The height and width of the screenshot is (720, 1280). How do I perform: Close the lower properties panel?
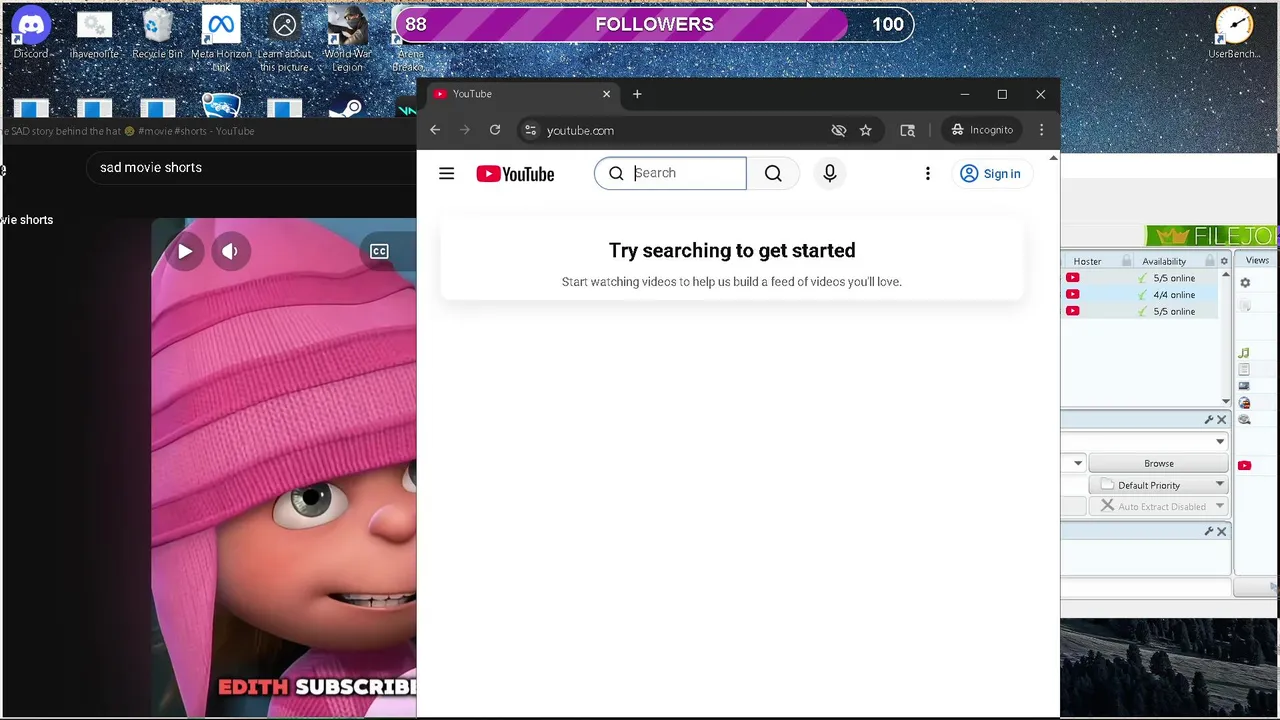1222,532
